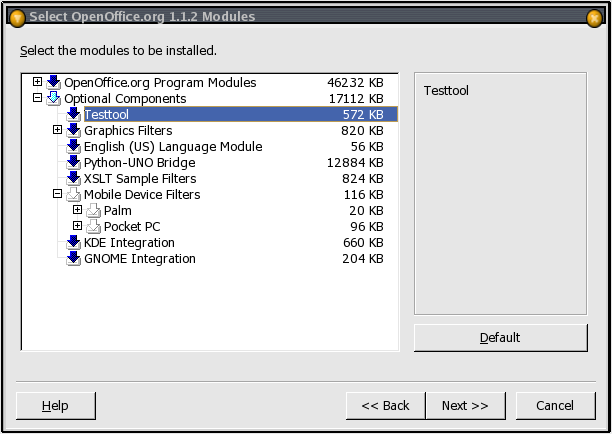Click the 17112 KB size value
Viewport: 612px width, 434px height.
pos(356,98)
